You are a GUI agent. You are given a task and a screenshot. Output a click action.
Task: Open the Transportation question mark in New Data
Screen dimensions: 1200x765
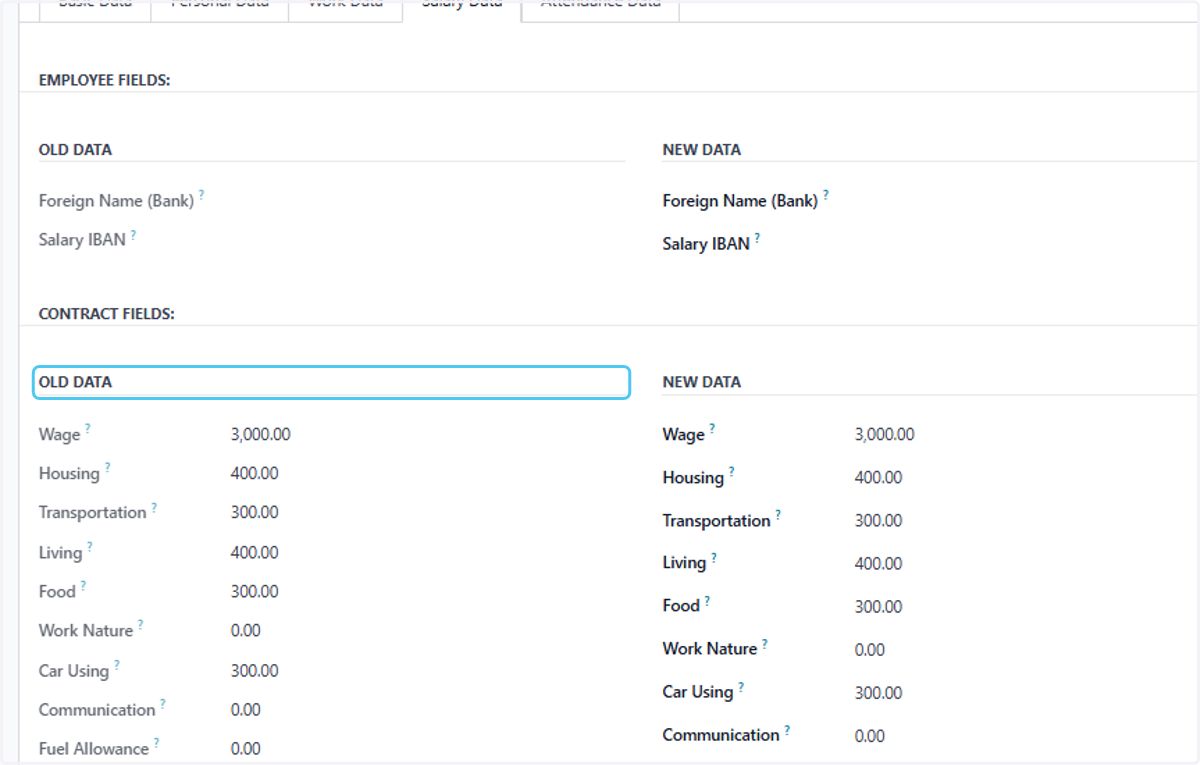tap(778, 515)
